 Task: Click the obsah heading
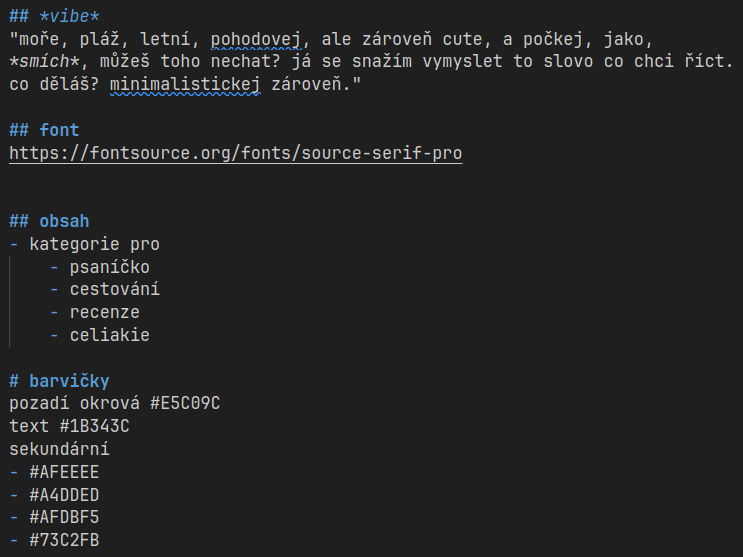[x=54, y=221]
